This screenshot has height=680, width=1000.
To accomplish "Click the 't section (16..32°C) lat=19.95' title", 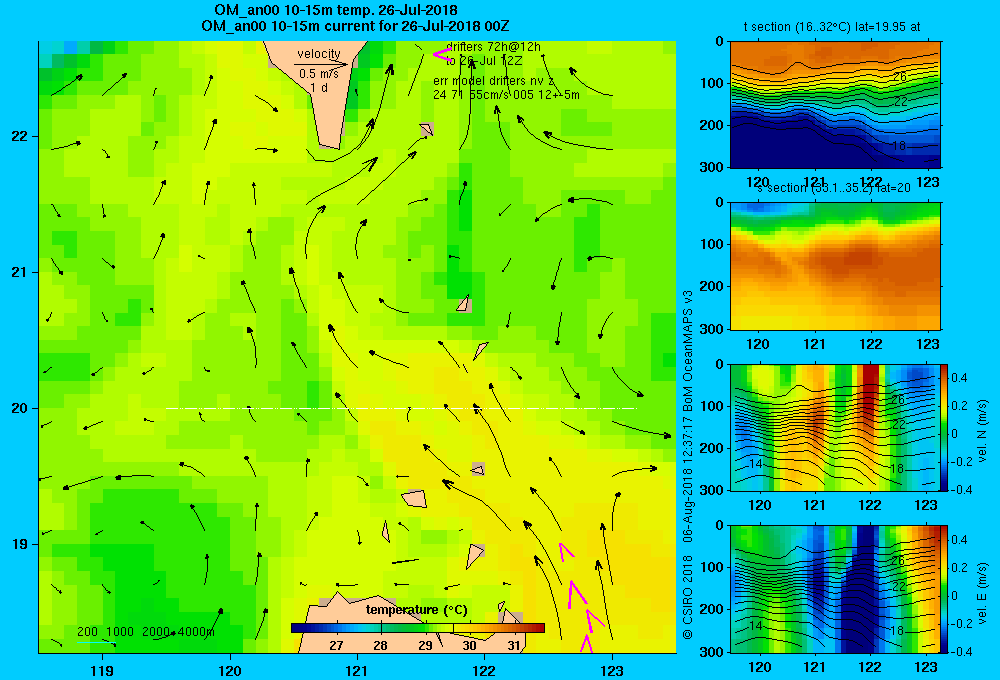I will pyautogui.click(x=832, y=27).
